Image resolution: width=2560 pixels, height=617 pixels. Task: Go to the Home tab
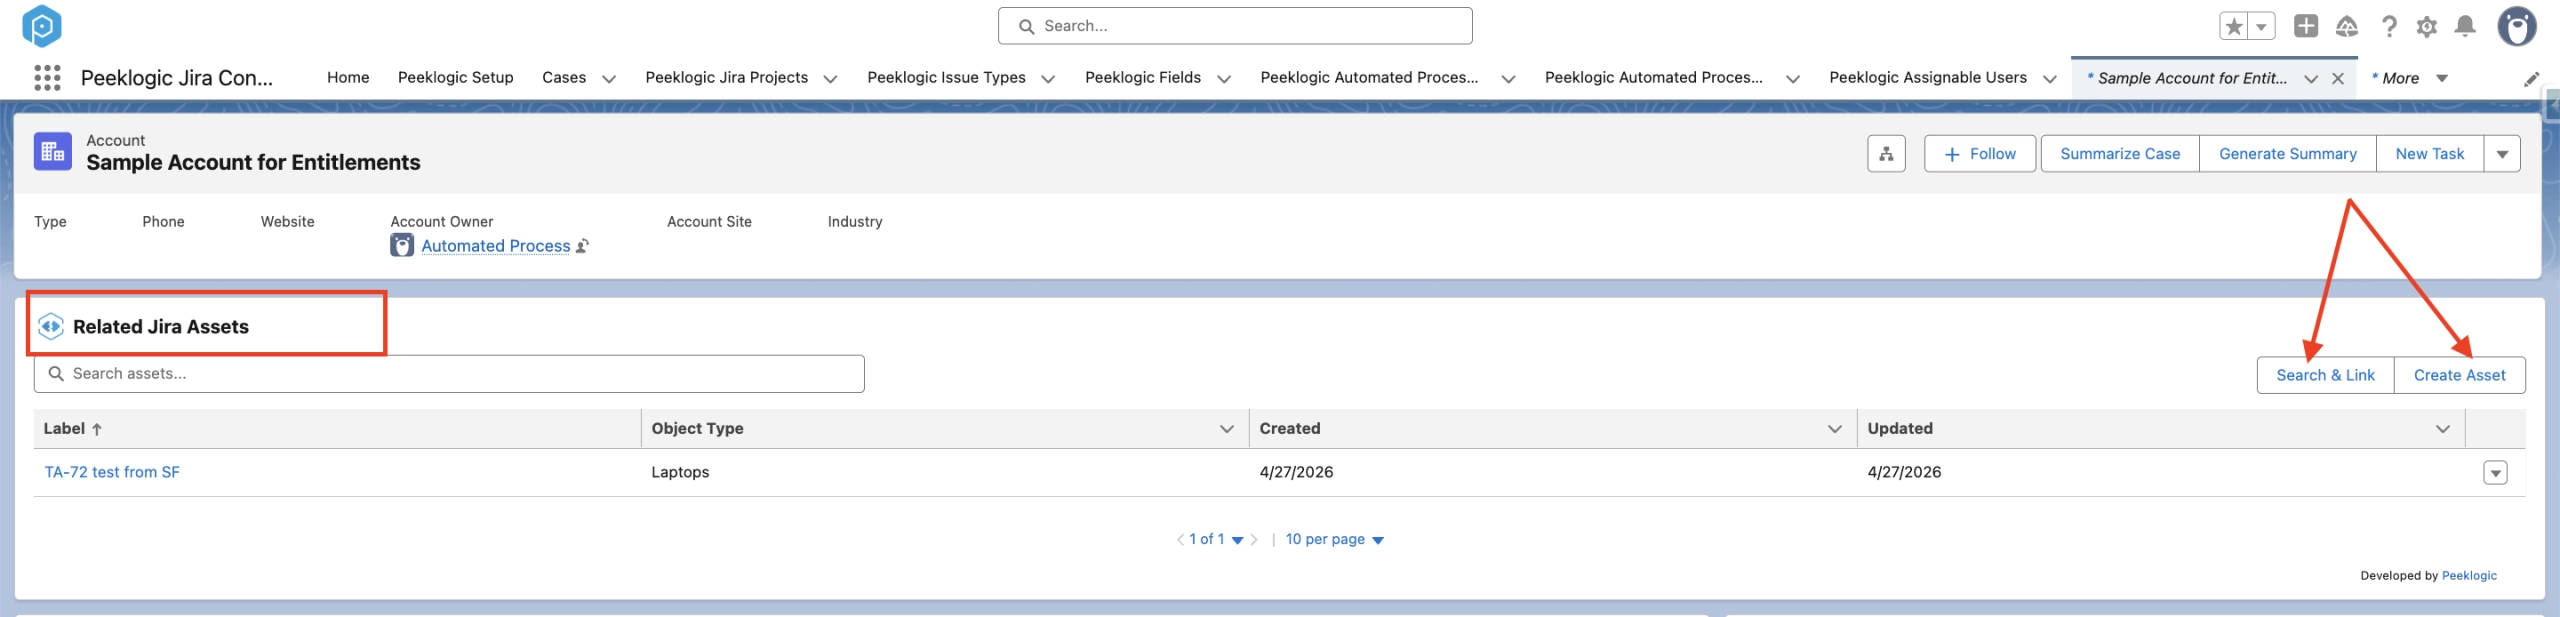point(348,78)
